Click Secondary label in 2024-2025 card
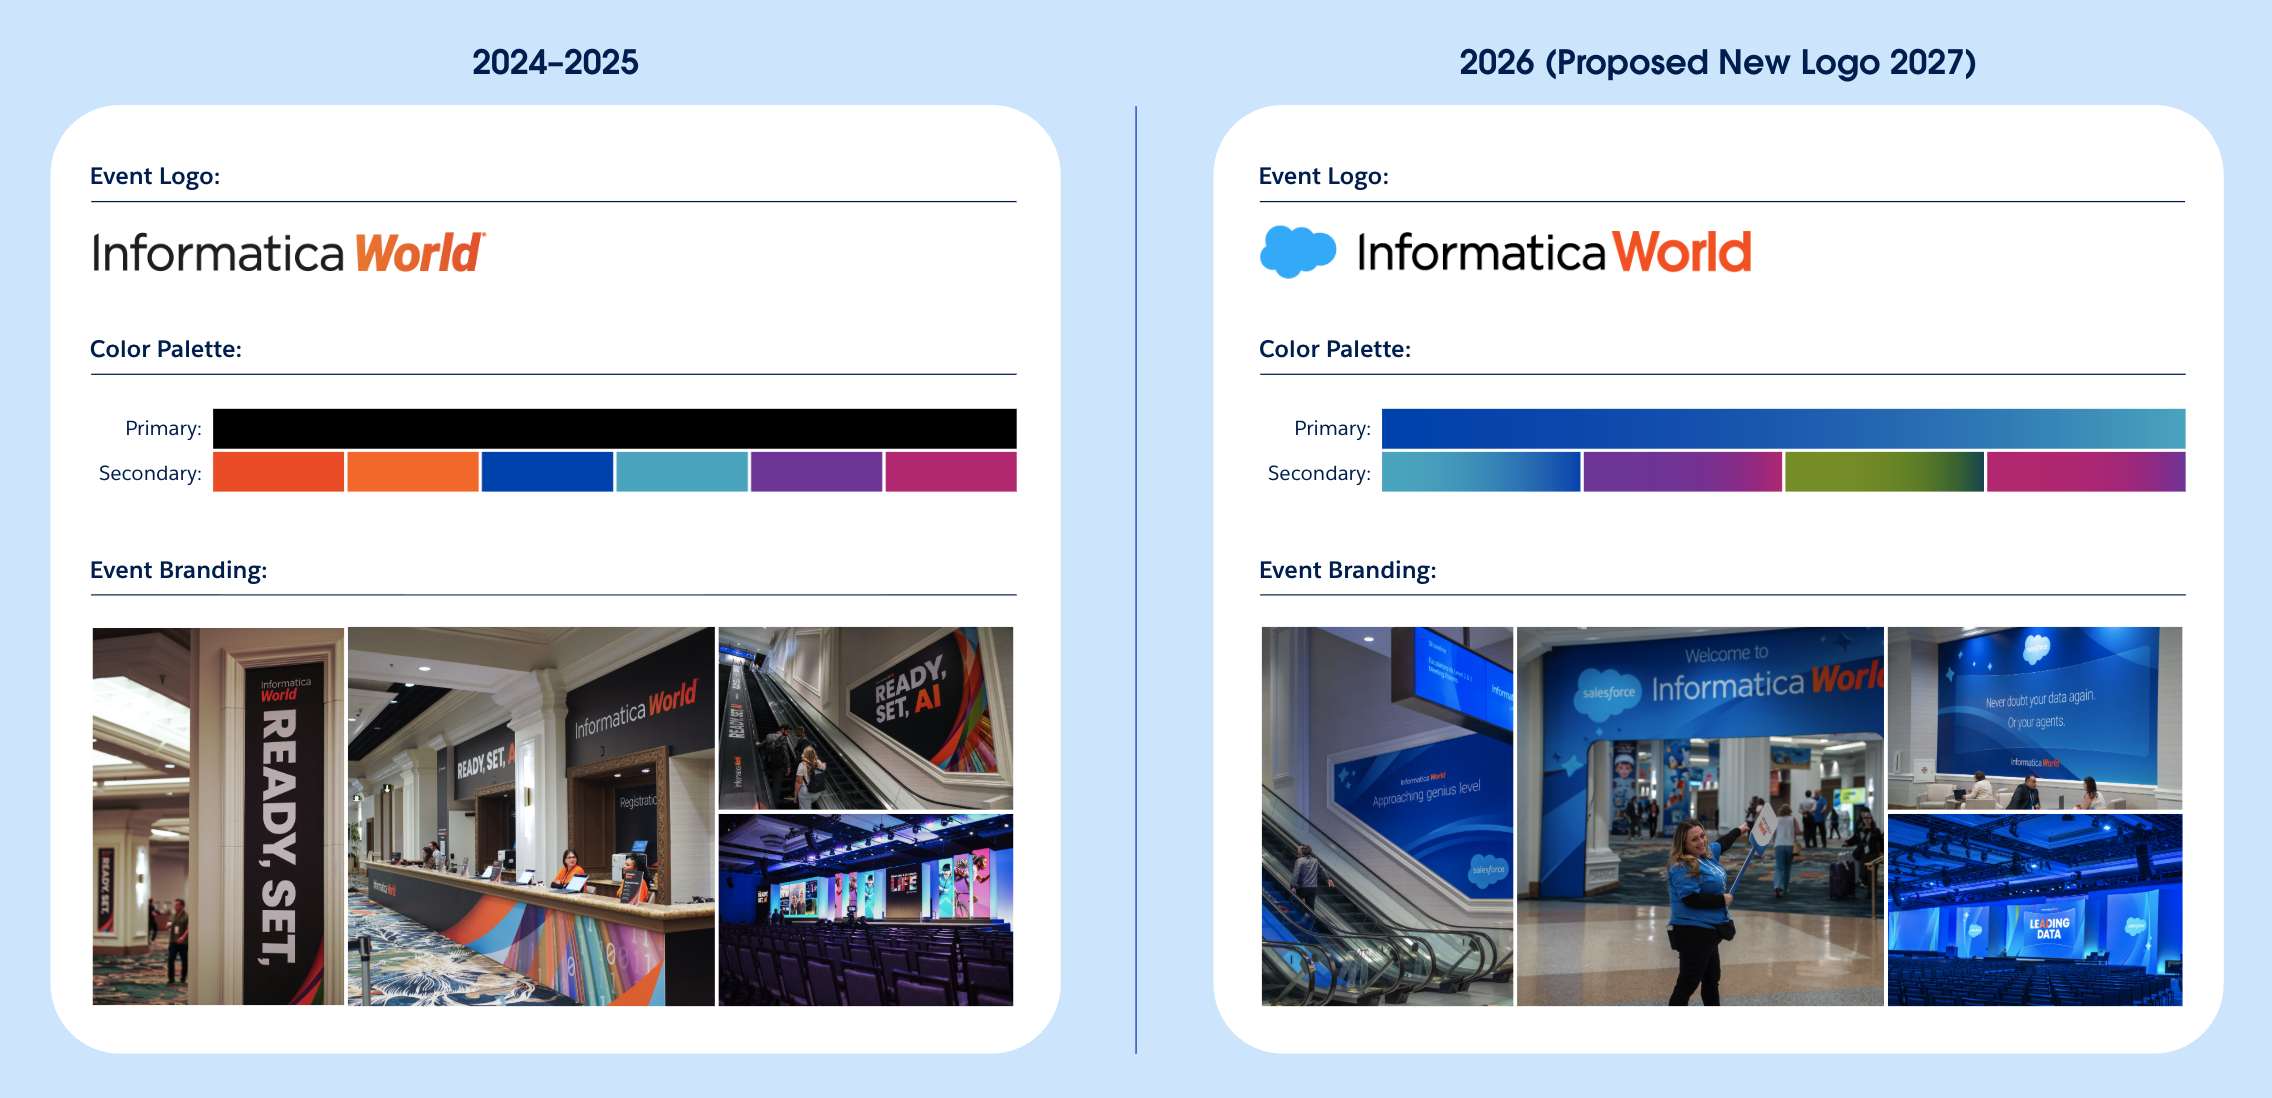2272x1098 pixels. 150,473
